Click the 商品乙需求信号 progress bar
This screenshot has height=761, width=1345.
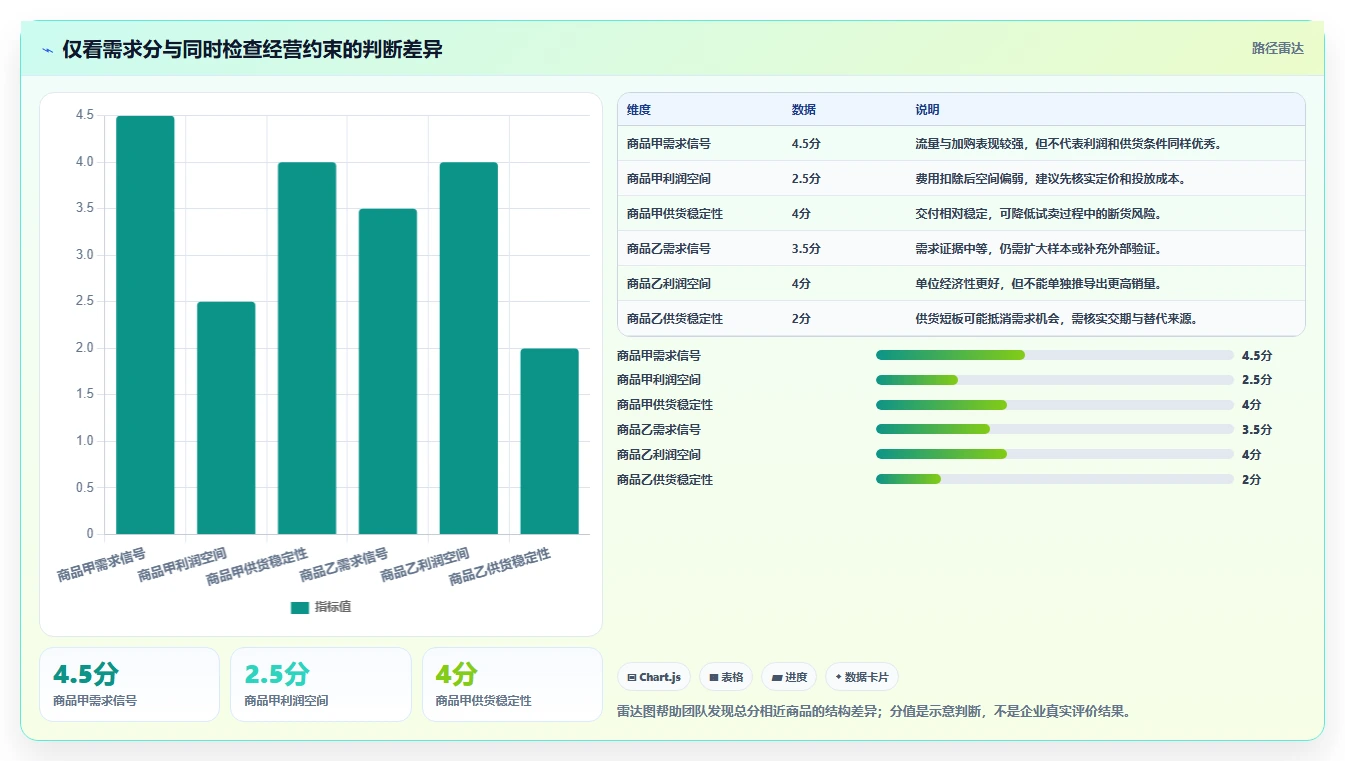pyautogui.click(x=1054, y=429)
